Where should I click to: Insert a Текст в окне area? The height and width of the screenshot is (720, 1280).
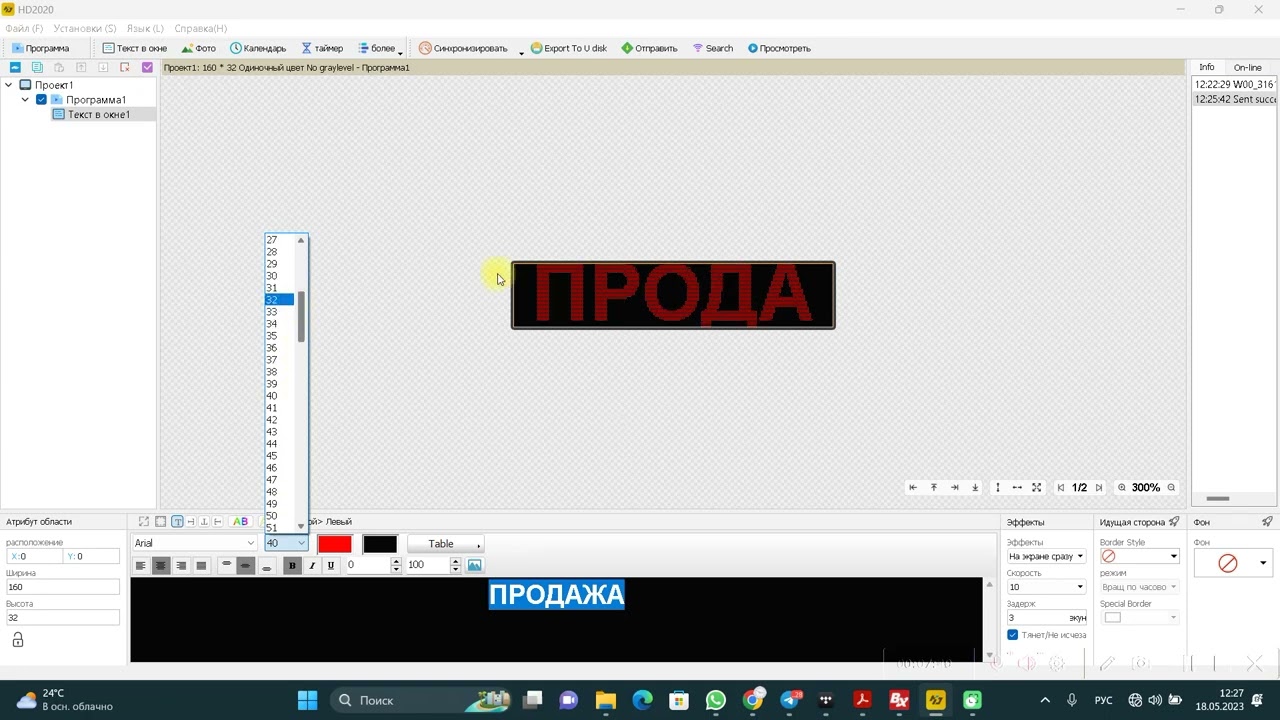point(135,48)
